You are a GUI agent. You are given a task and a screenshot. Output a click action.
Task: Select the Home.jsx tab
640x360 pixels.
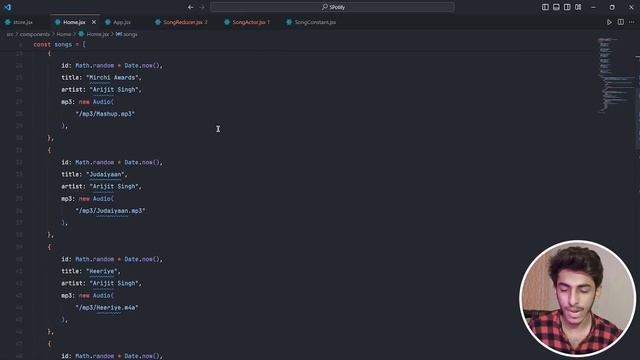[74, 22]
